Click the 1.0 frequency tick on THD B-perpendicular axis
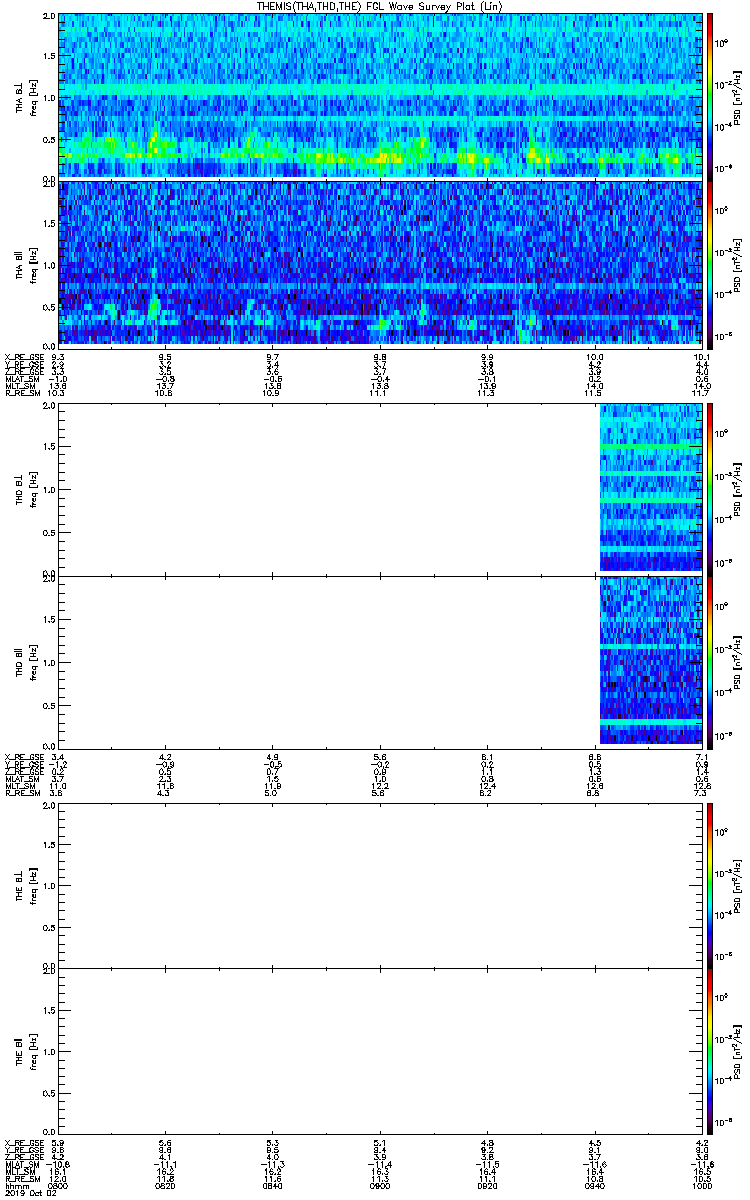This screenshot has height=1200, width=750. tap(49, 489)
